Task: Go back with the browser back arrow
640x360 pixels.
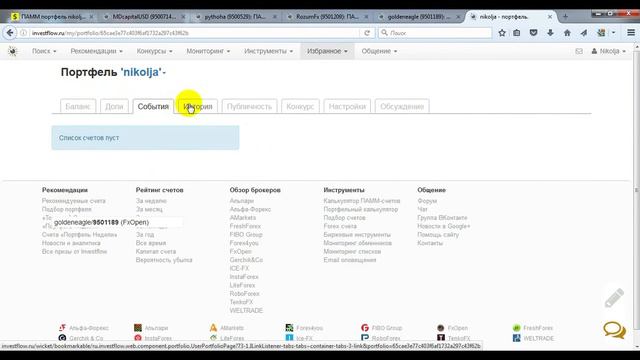Action: tap(10, 33)
